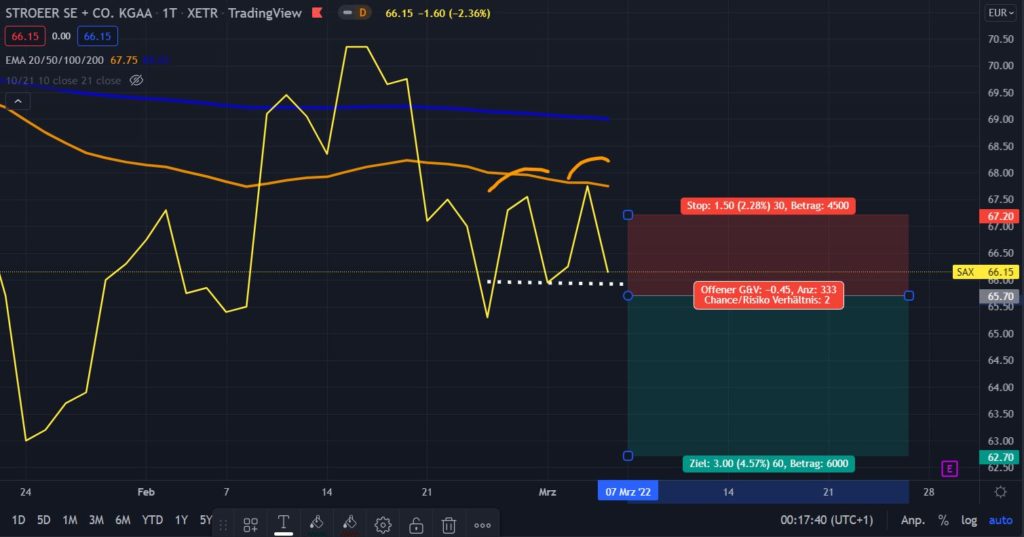Select the EMA 20/50/100/200 indicator legend
The width and height of the screenshot is (1024, 537).
coord(55,60)
